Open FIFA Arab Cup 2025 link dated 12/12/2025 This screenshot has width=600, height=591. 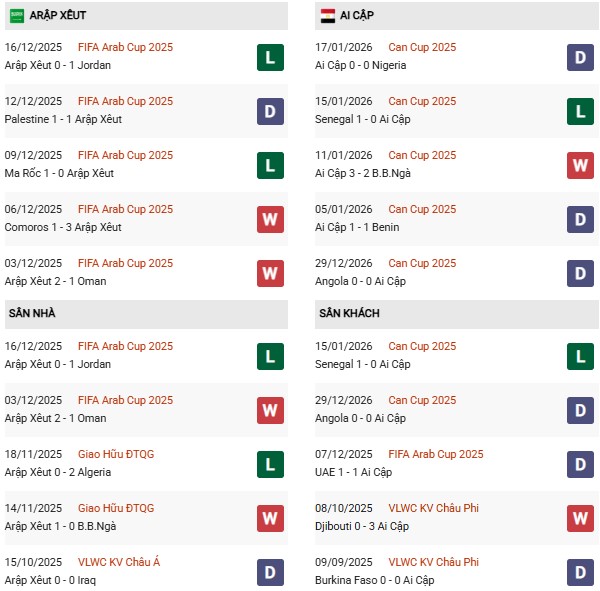click(125, 101)
